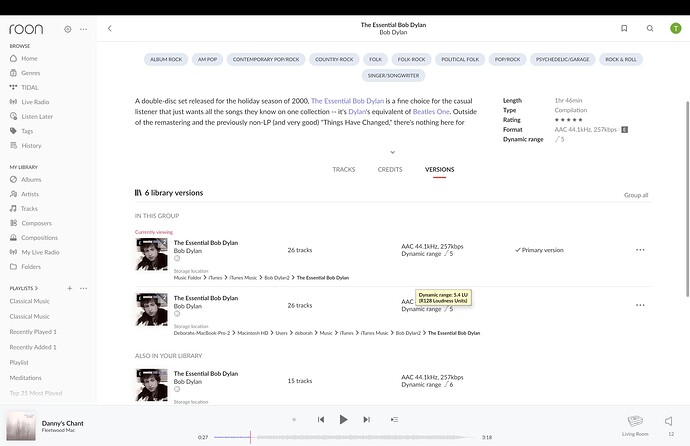Viewport: 690px width, 446px height.
Task: Click the bookmark icon in top bar
Action: tap(624, 28)
